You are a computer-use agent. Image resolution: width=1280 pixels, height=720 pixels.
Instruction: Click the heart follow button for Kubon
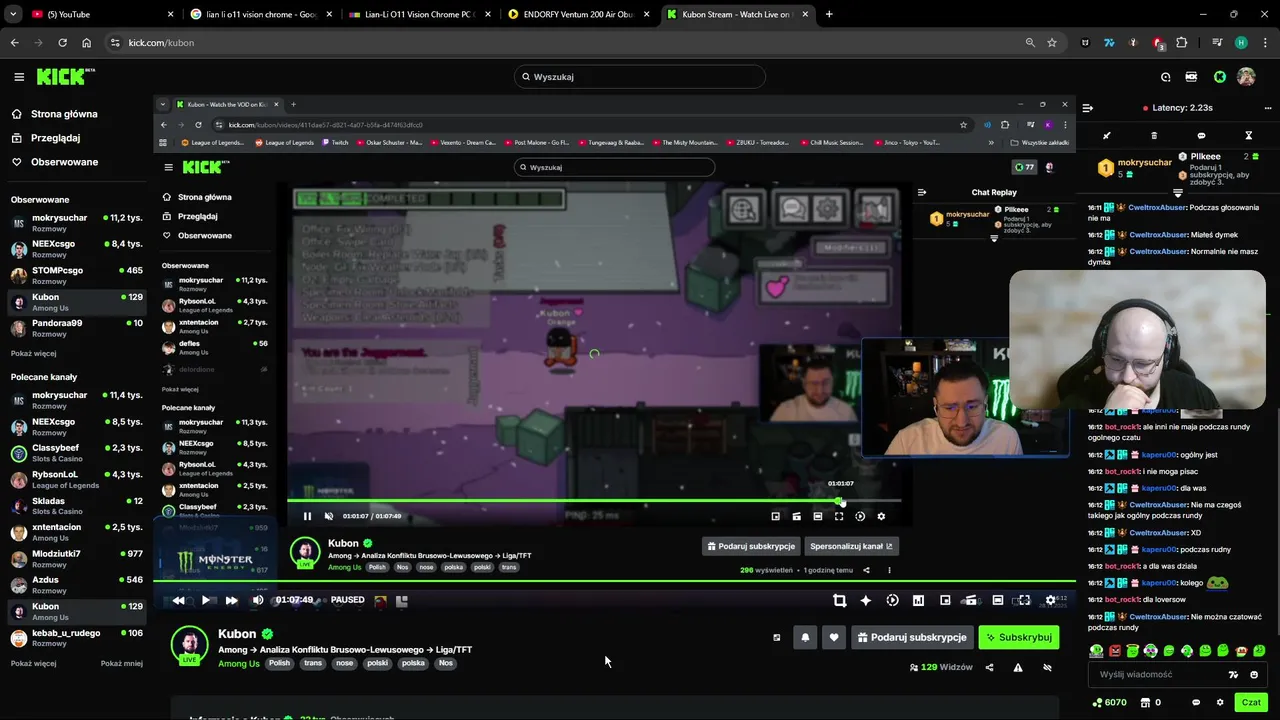point(834,637)
